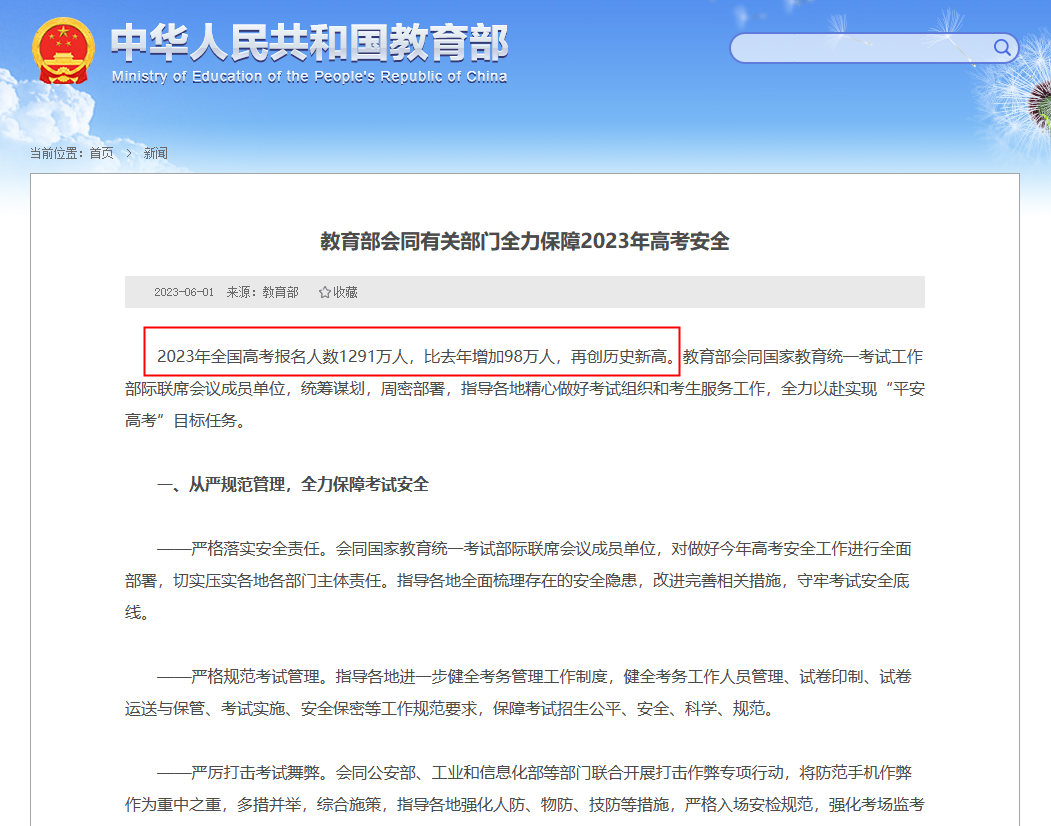1051x826 pixels.
Task: Click the search magnifier icon
Action: (1002, 48)
